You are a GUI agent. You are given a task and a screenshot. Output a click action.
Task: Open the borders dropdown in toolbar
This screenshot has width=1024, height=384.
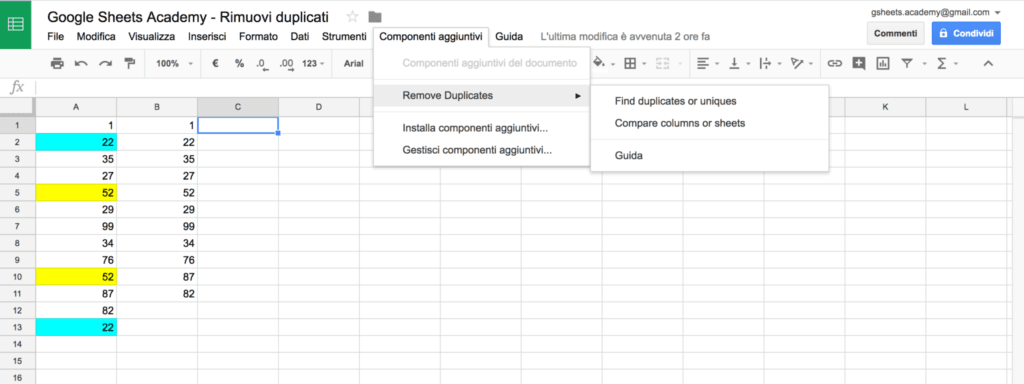point(633,63)
